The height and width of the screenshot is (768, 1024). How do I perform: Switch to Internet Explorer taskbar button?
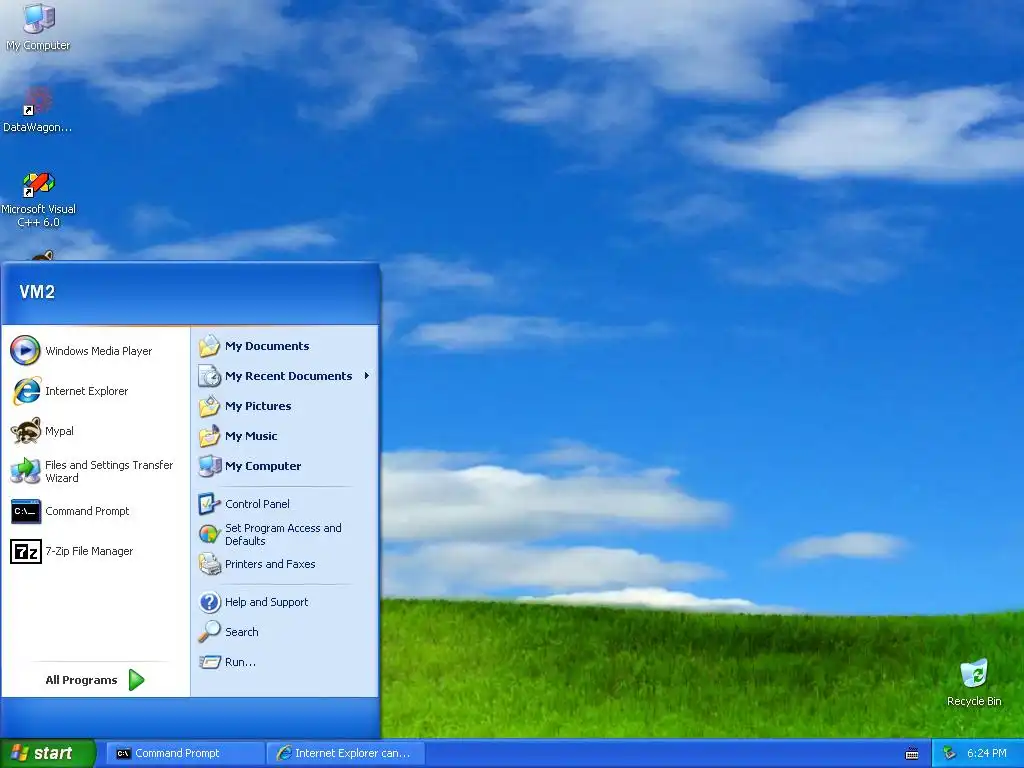click(345, 753)
